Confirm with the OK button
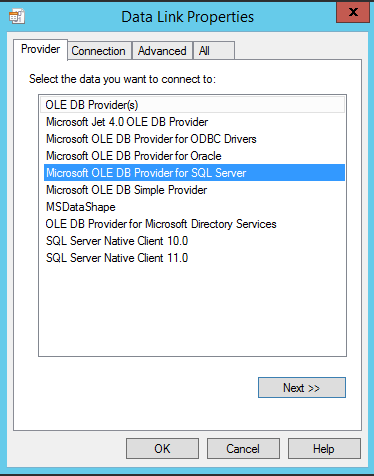This screenshot has width=374, height=476. [162, 449]
